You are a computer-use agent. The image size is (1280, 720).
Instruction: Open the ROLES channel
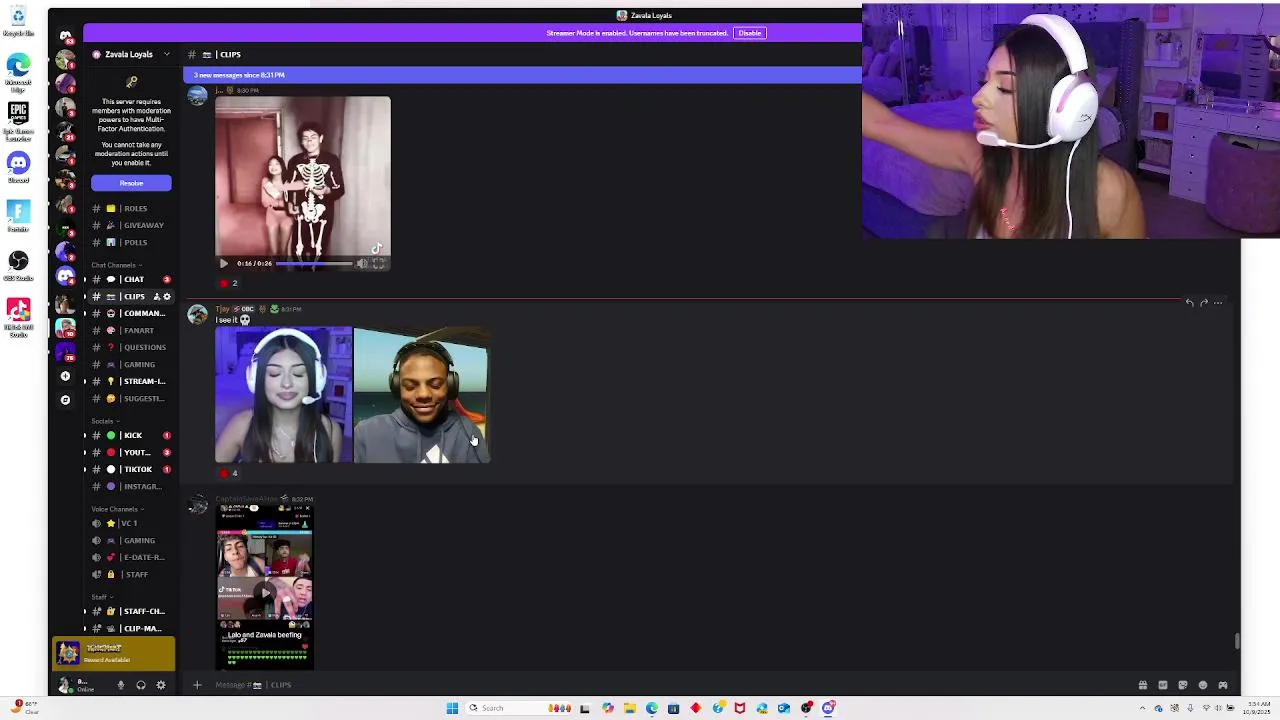click(x=131, y=208)
